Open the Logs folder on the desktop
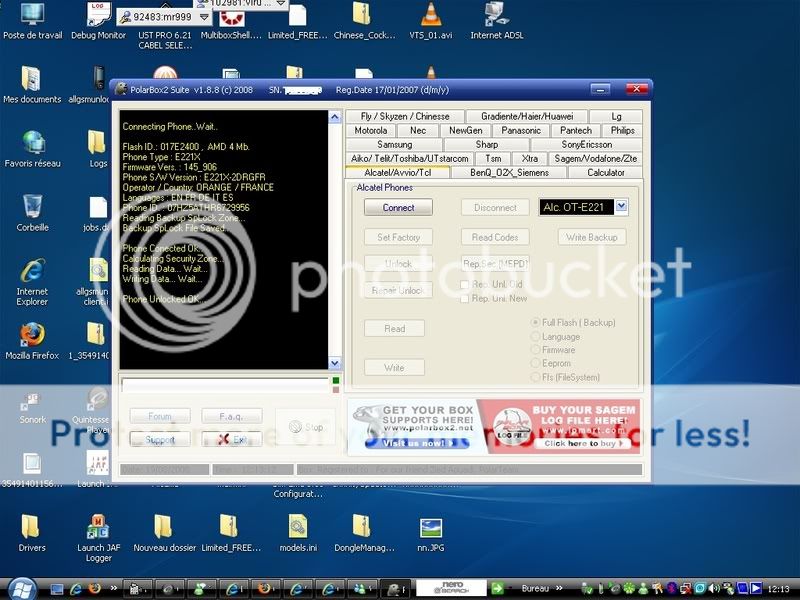 click(97, 149)
